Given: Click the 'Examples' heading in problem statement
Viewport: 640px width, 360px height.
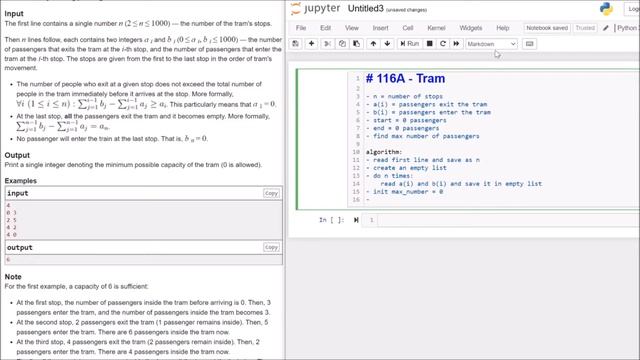Looking at the screenshot, I should pyautogui.click(x=20, y=180).
